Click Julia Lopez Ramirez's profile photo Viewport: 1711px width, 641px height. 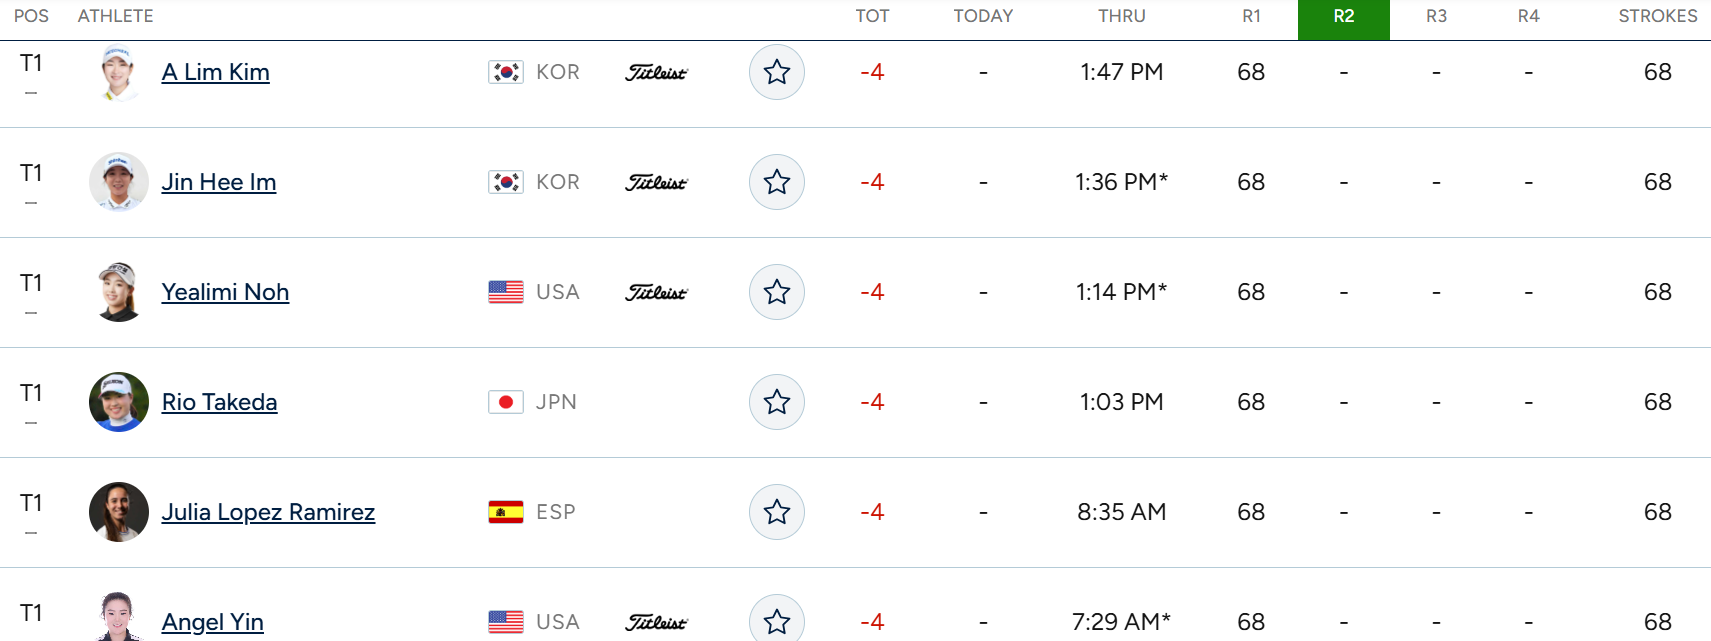tap(119, 512)
